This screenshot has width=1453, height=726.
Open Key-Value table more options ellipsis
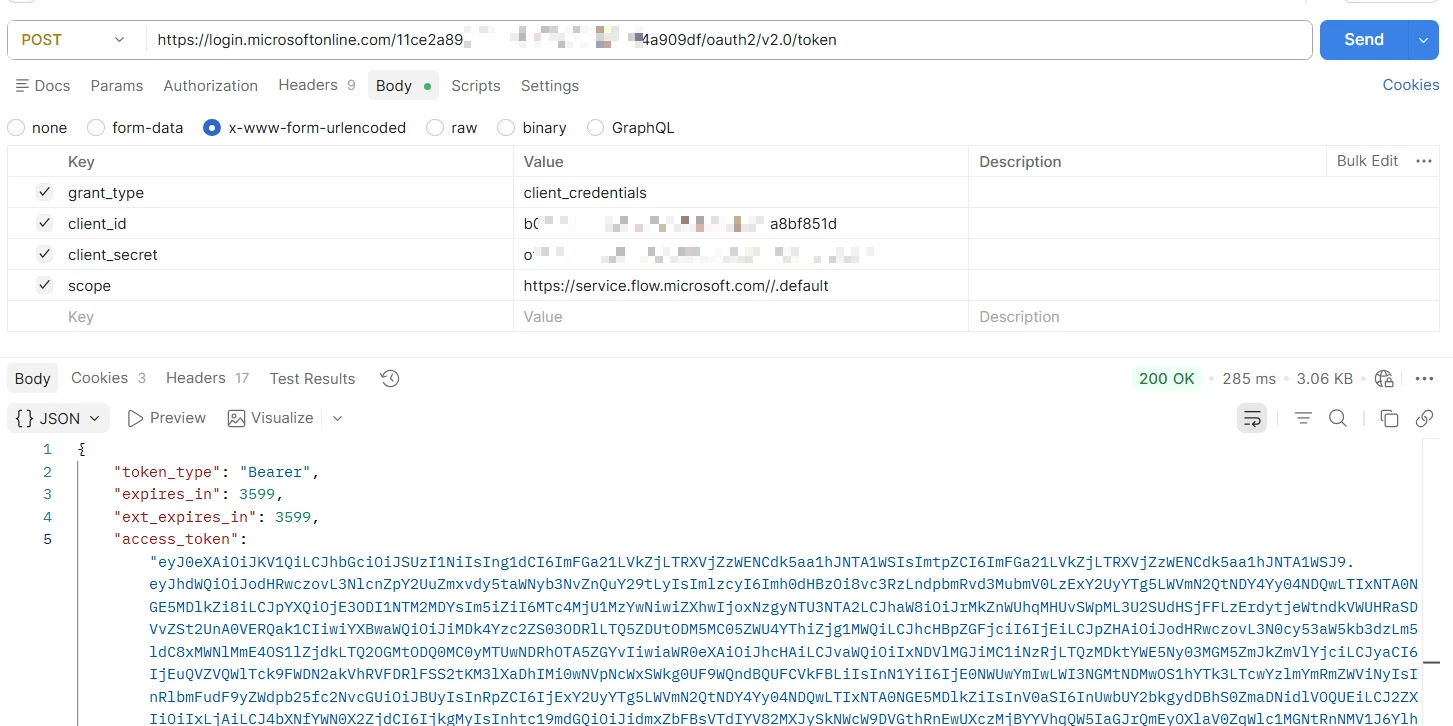click(1425, 161)
